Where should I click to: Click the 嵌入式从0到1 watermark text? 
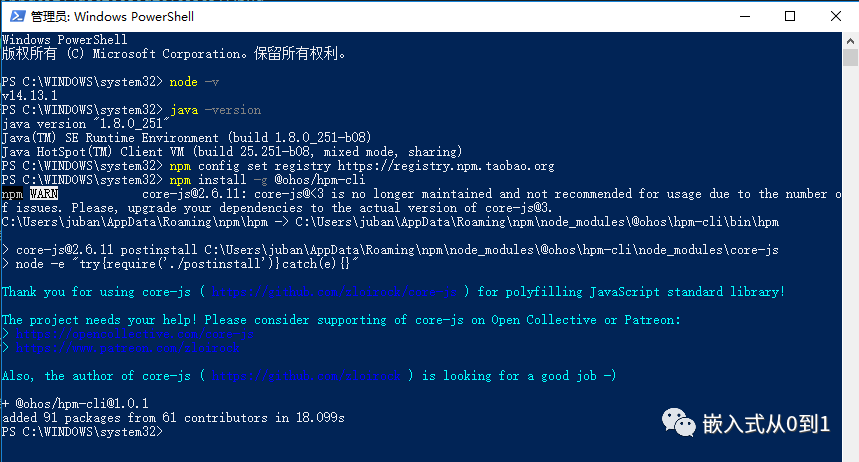click(x=766, y=424)
